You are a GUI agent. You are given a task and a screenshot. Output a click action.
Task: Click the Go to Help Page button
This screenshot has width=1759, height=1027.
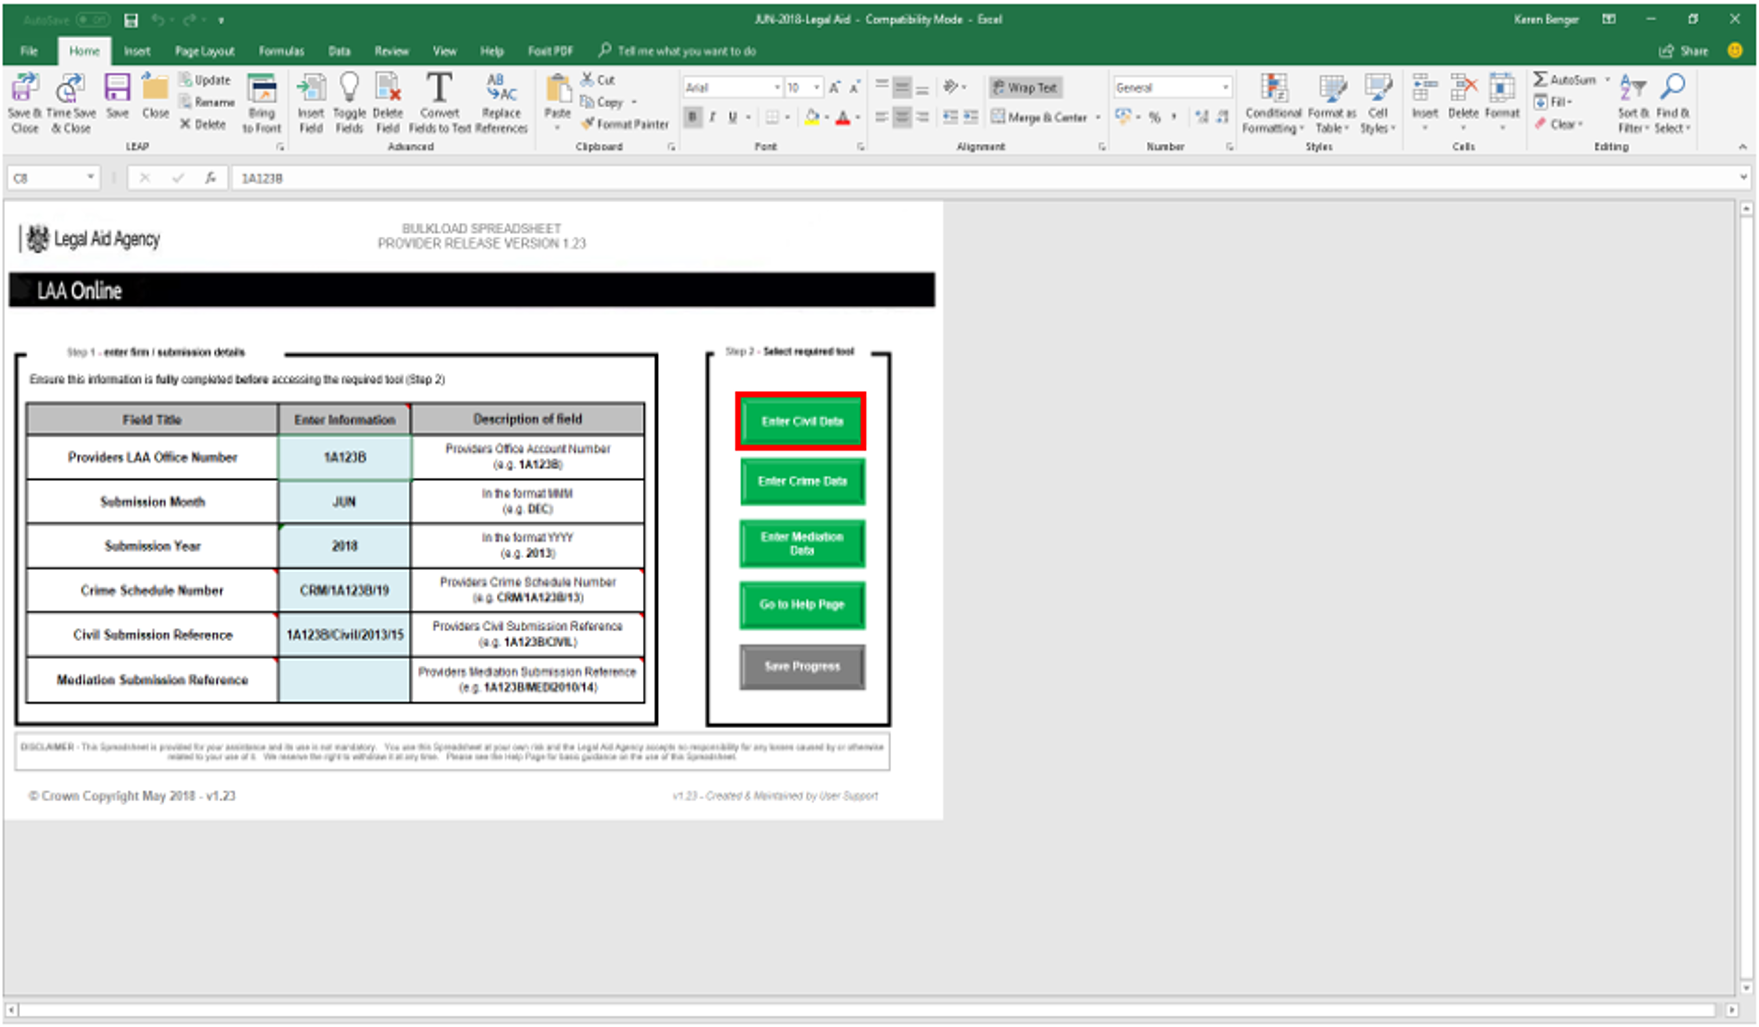(x=802, y=605)
